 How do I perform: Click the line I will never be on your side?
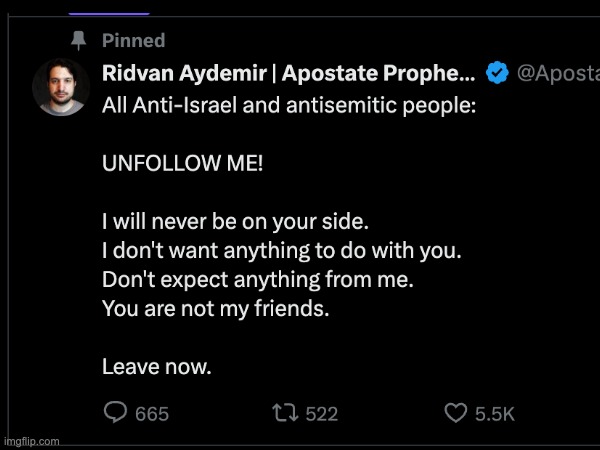[x=235, y=222]
